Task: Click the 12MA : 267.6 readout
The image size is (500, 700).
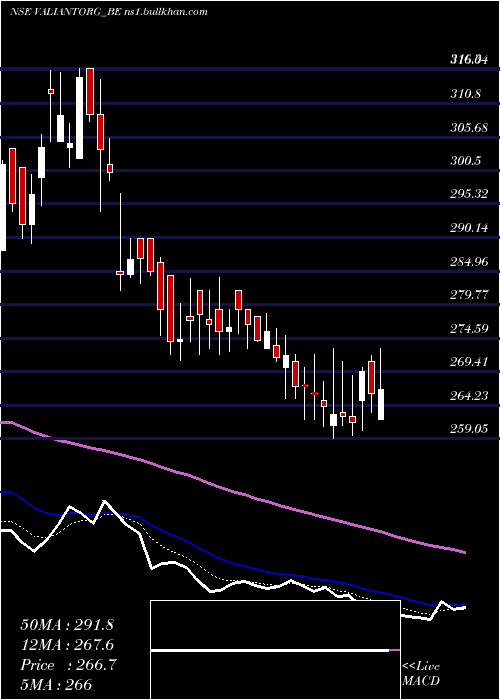Action: coord(67,645)
